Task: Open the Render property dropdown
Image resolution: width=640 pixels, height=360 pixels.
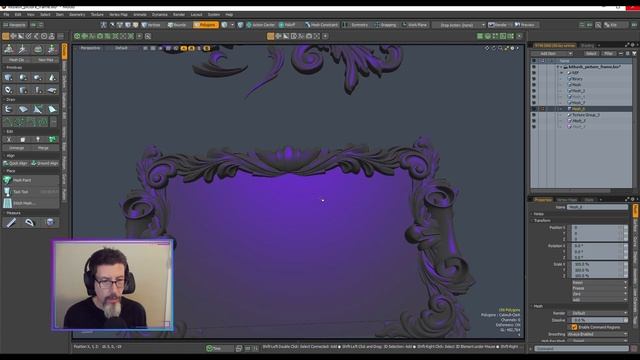Action: [x=597, y=313]
